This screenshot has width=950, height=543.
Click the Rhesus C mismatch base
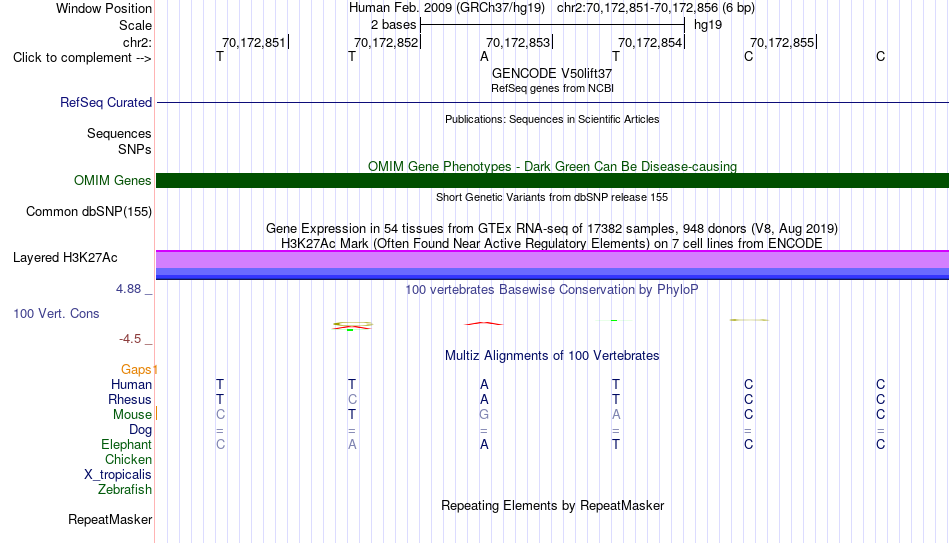pyautogui.click(x=352, y=399)
